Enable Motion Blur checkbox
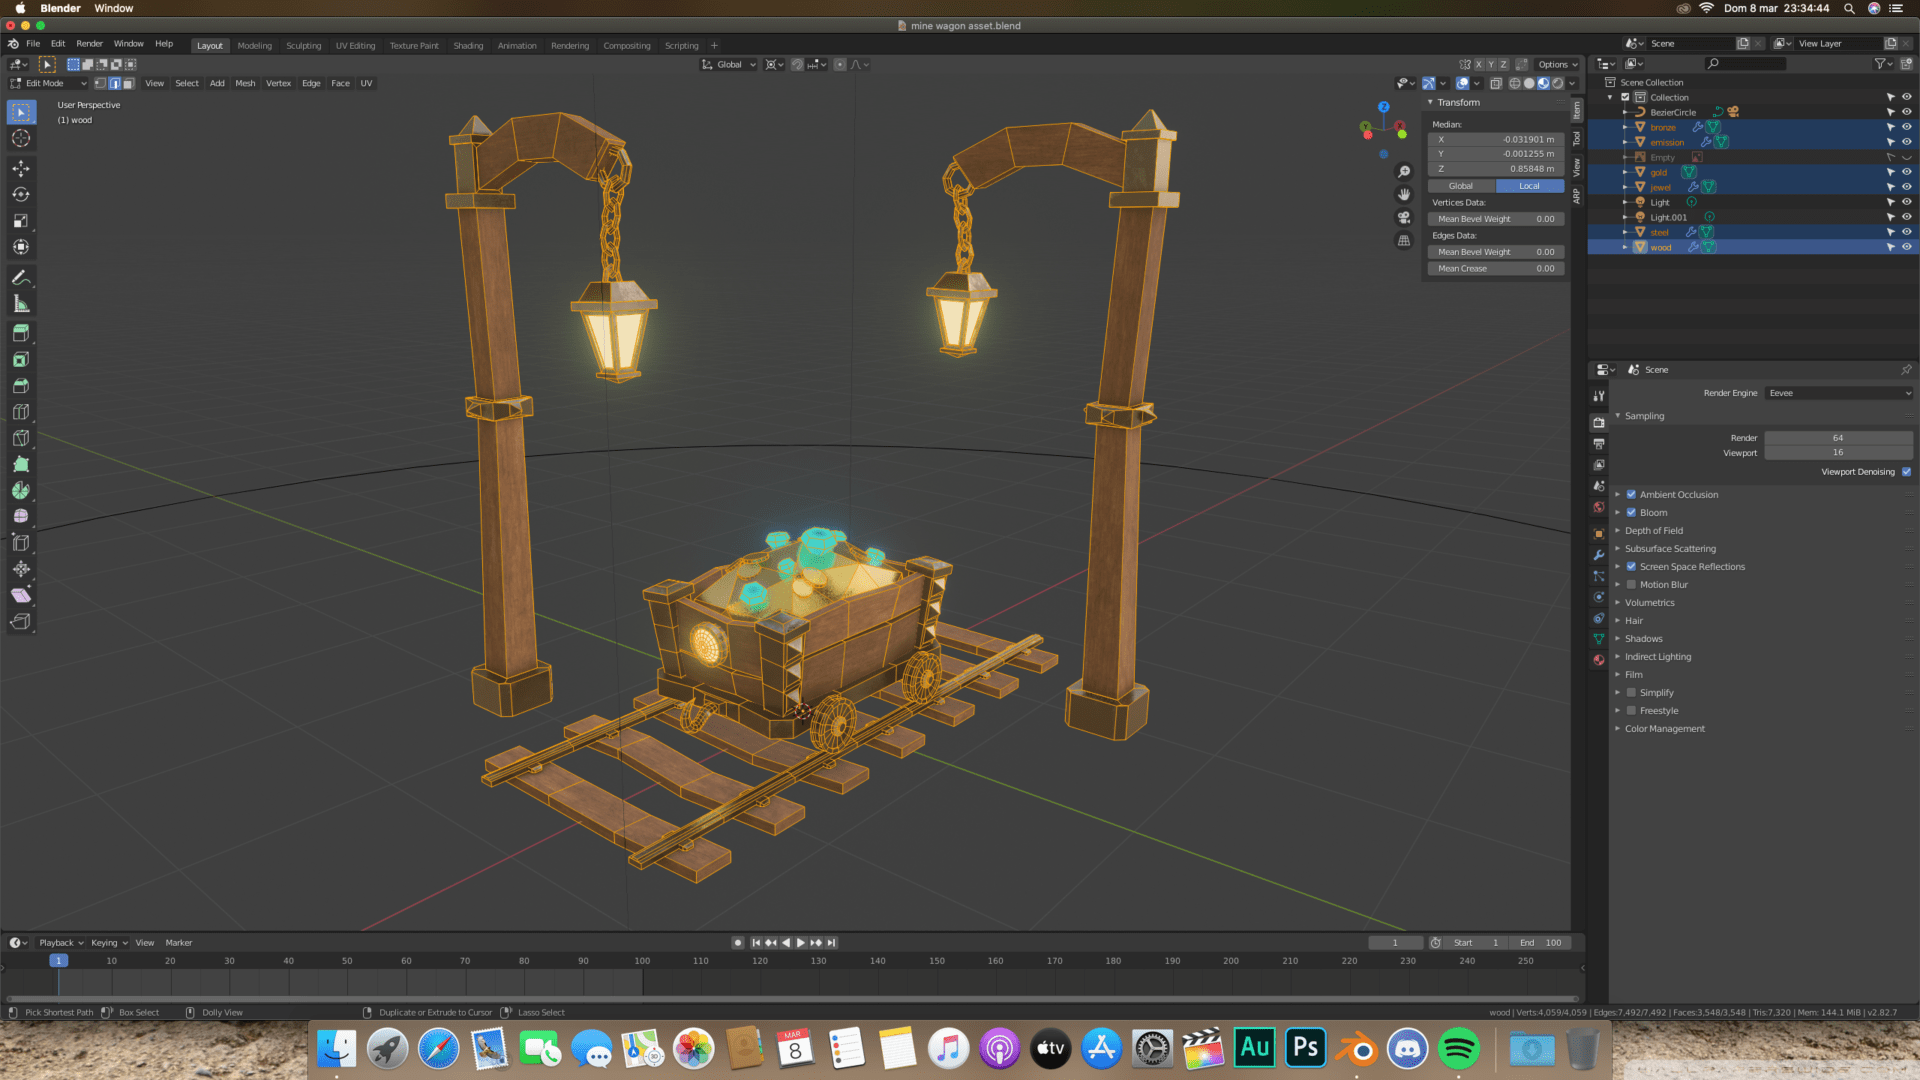This screenshot has height=1080, width=1920. pyautogui.click(x=1631, y=584)
